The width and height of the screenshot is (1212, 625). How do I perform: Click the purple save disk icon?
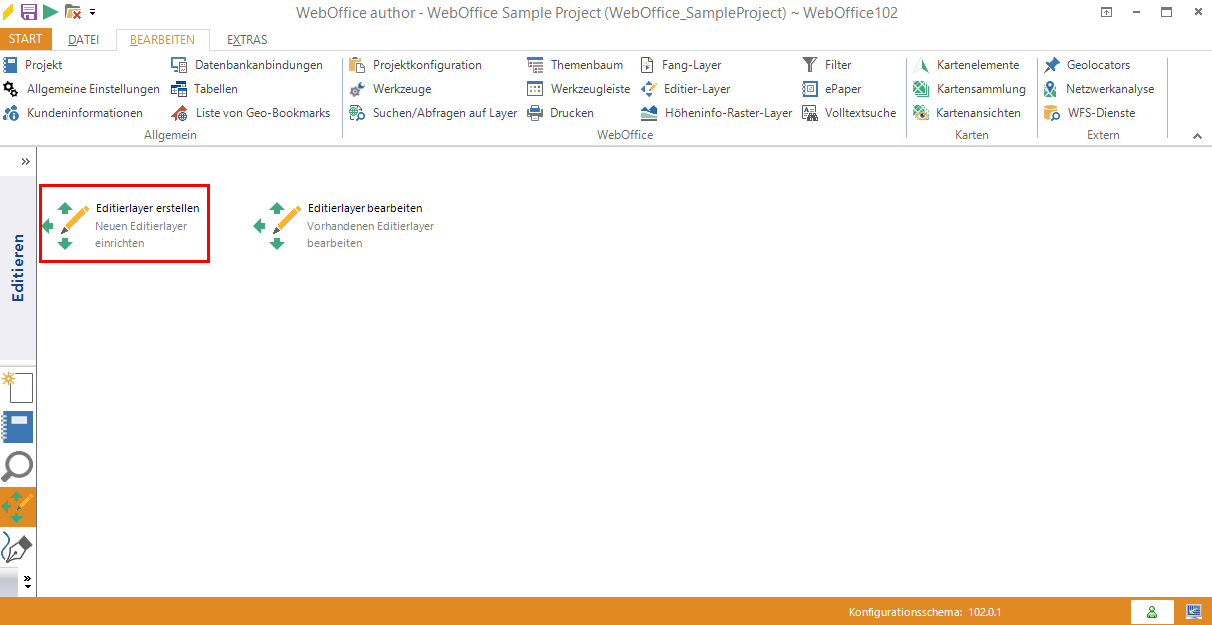point(28,12)
